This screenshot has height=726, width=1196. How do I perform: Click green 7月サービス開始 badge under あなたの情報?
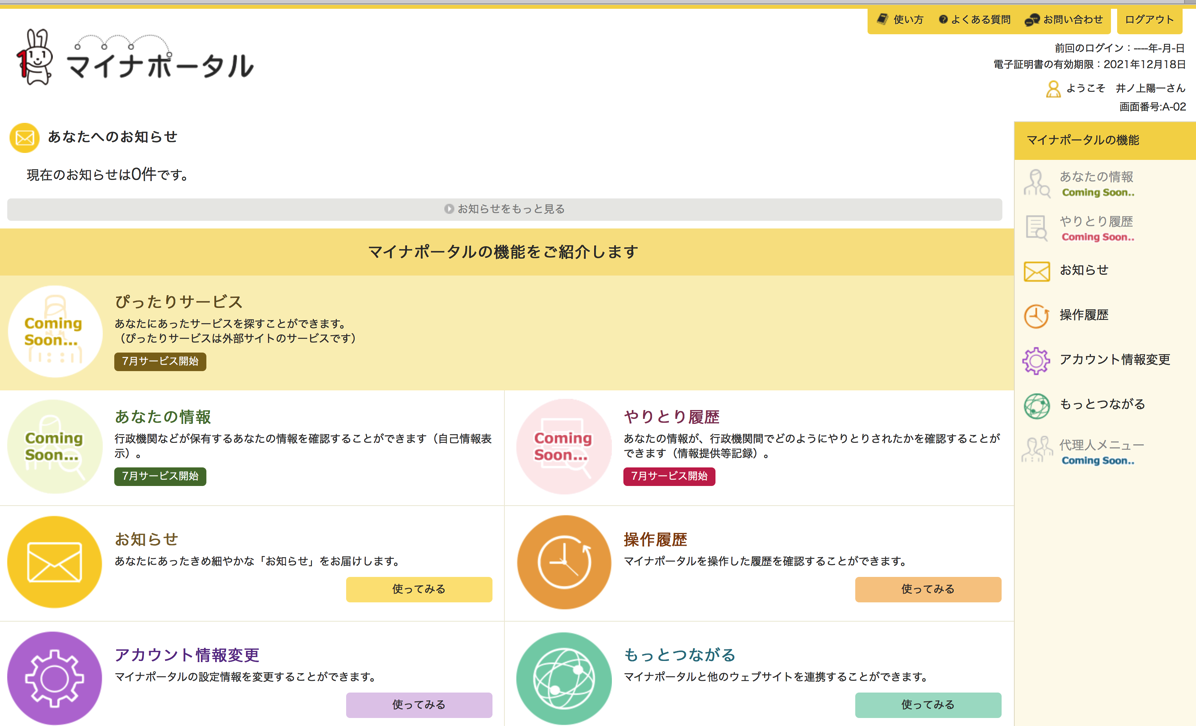coord(160,477)
